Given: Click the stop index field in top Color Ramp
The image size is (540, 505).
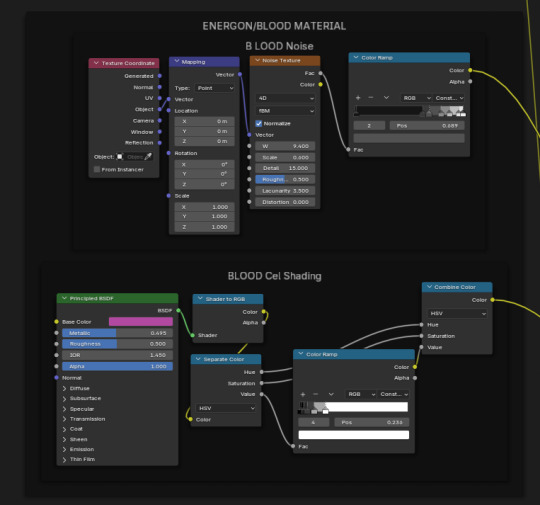Looking at the screenshot, I should 369,126.
